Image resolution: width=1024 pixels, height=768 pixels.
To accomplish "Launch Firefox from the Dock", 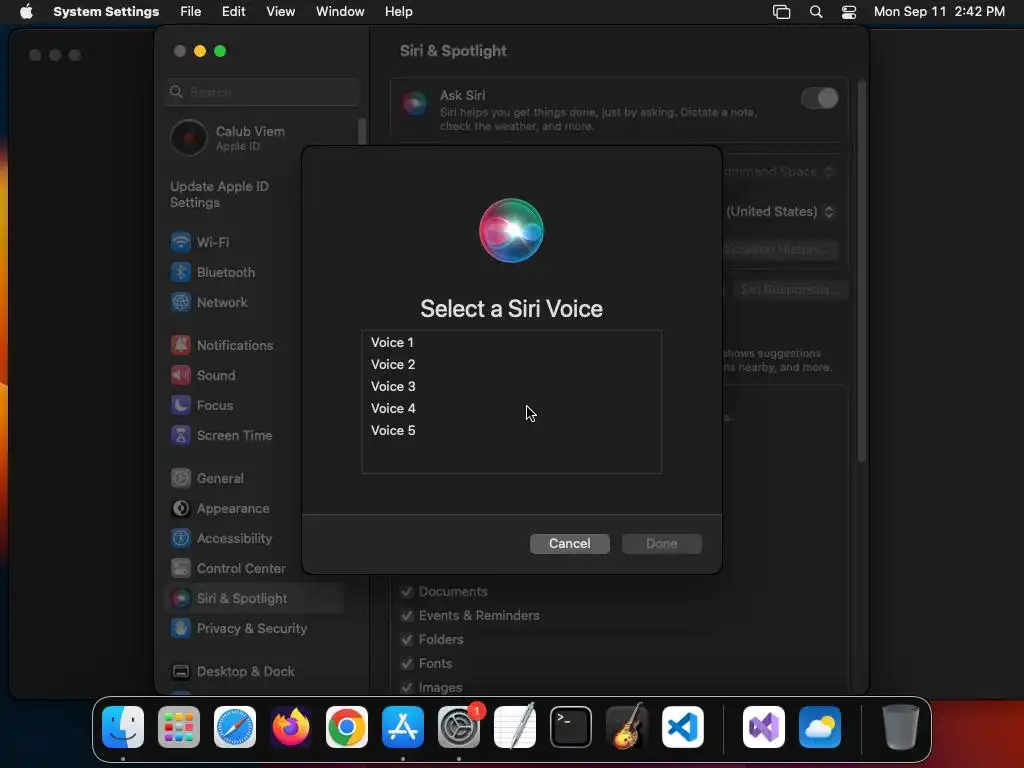I will [291, 727].
